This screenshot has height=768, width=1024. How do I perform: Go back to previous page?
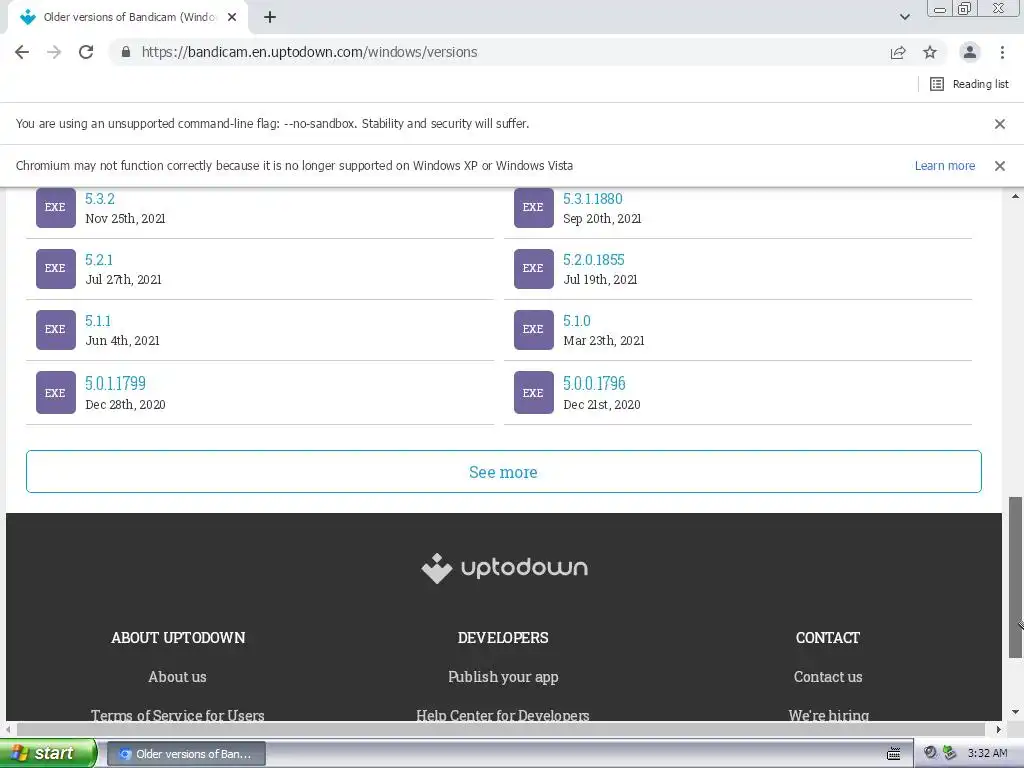click(22, 52)
